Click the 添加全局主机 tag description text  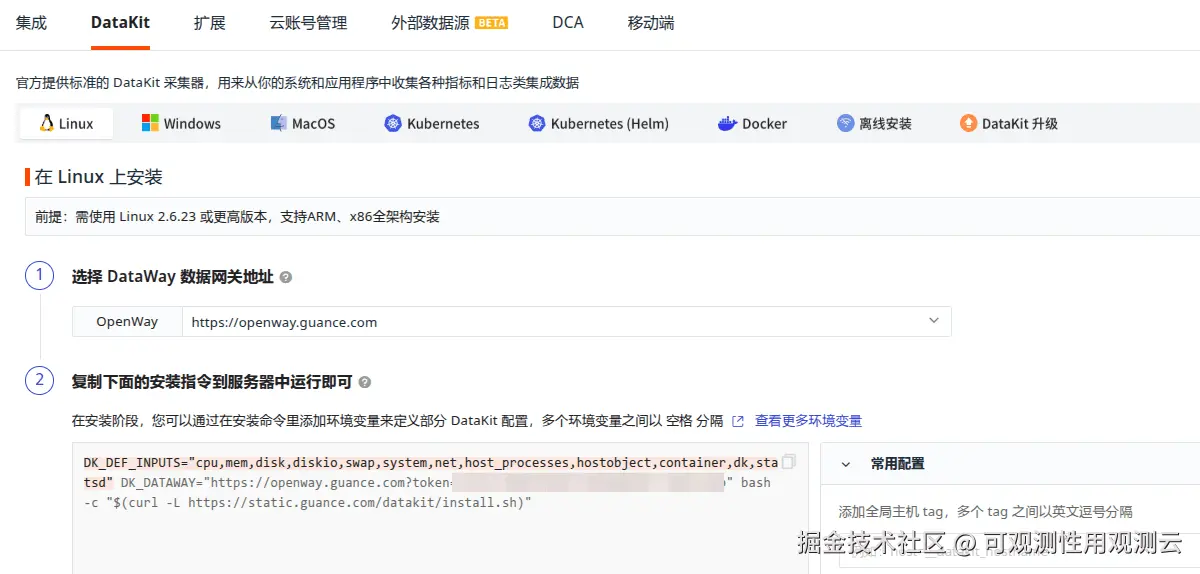(985, 511)
